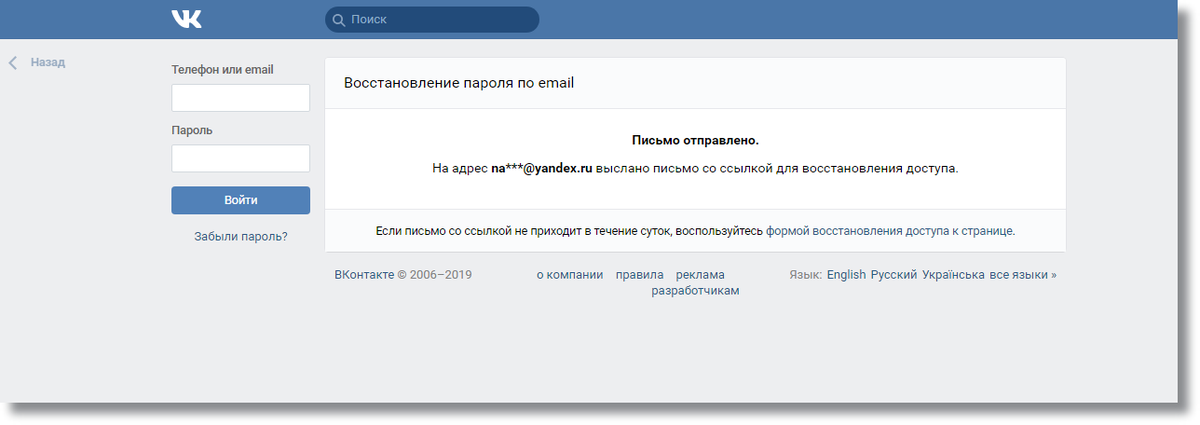1200x425 pixels.
Task: Open the все языки » list
Action: (1023, 275)
